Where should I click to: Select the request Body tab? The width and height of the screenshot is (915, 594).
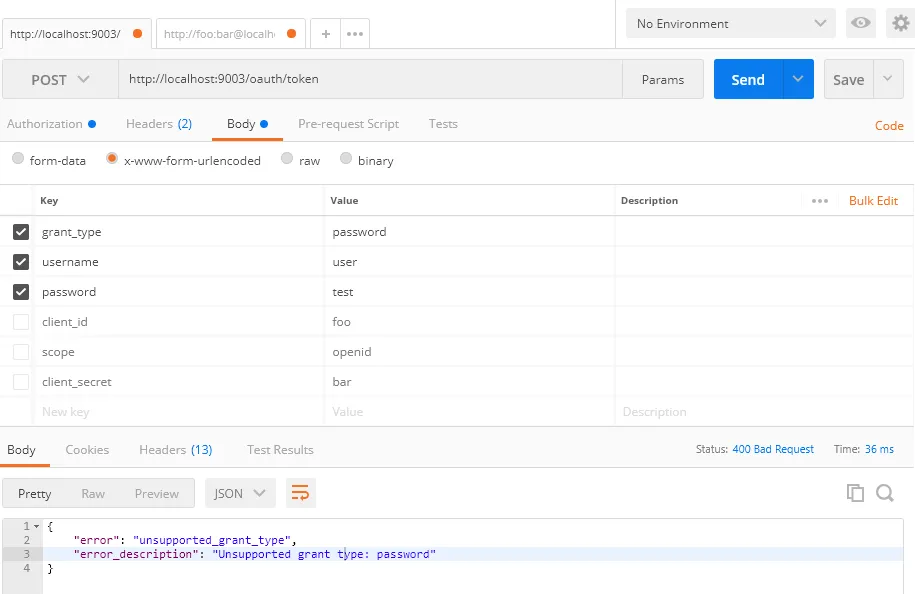[x=247, y=124]
